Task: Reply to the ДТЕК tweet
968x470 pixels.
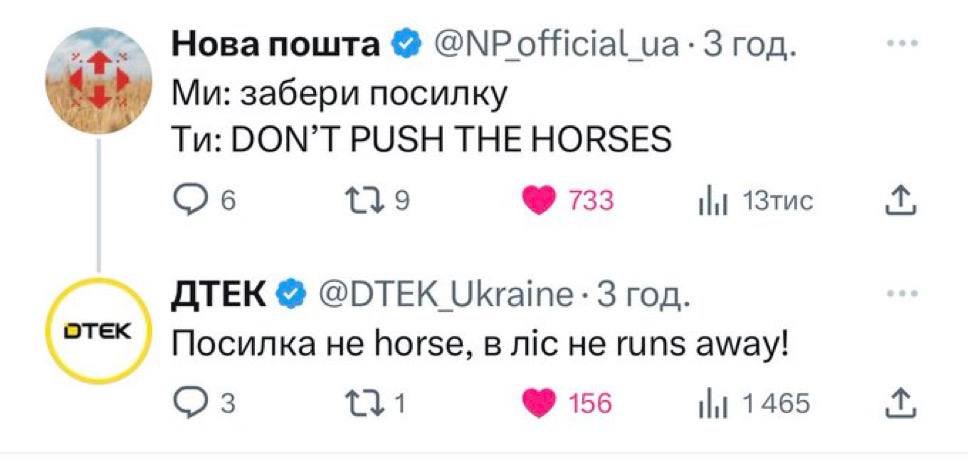Action: [190, 403]
